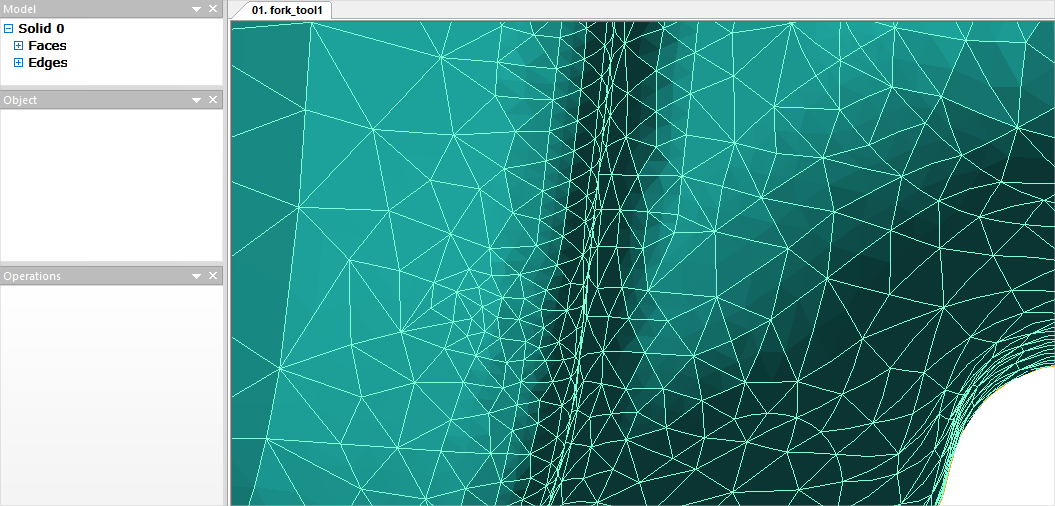Screen dimensions: 1055x506
Task: Open the Object panel dropdown arrow
Action: [197, 100]
